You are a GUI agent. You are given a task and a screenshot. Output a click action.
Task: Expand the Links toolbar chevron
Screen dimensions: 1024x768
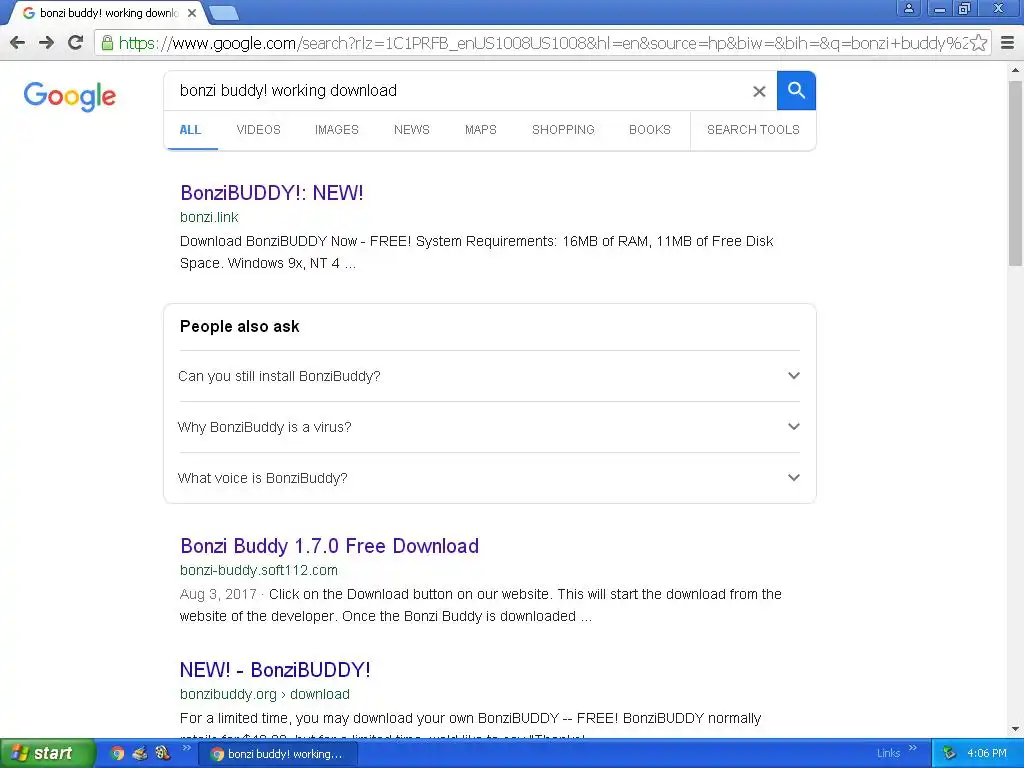click(x=913, y=748)
